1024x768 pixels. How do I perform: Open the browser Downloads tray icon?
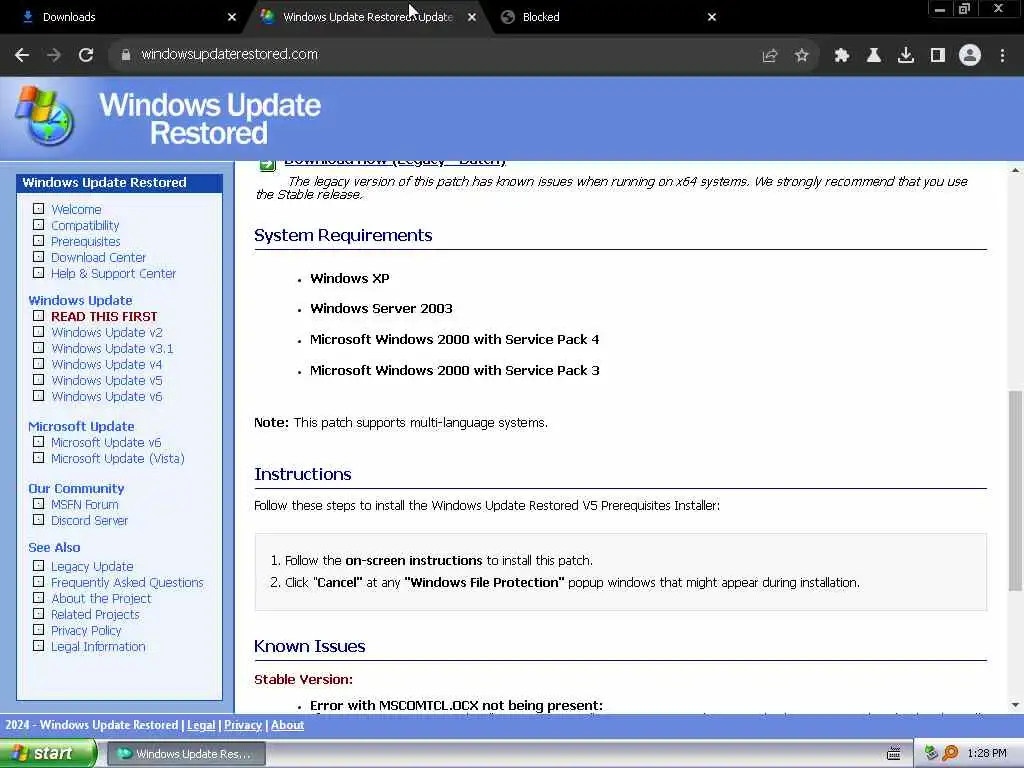(906, 56)
